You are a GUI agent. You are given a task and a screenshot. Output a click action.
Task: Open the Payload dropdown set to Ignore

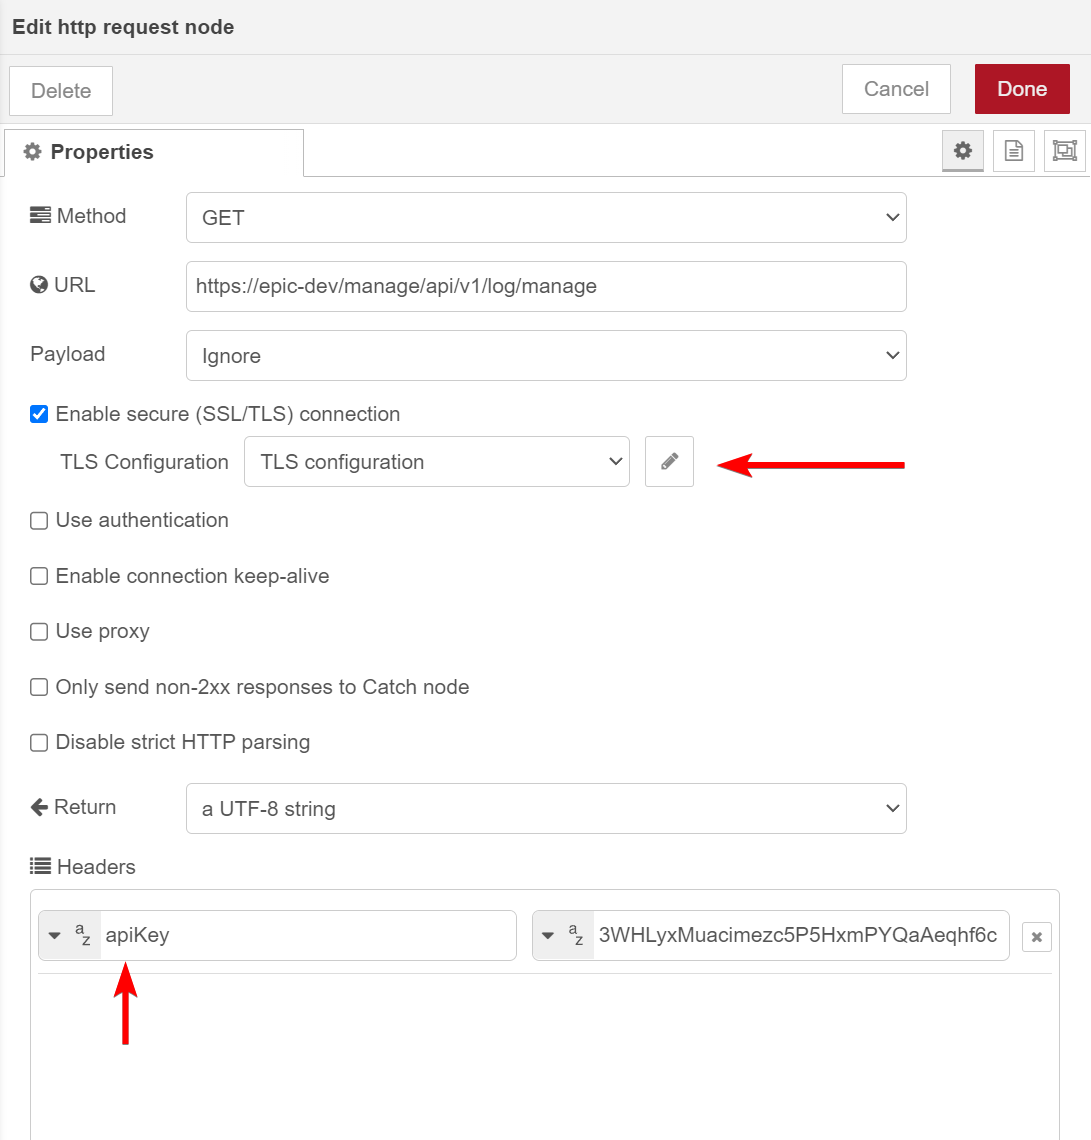point(546,355)
